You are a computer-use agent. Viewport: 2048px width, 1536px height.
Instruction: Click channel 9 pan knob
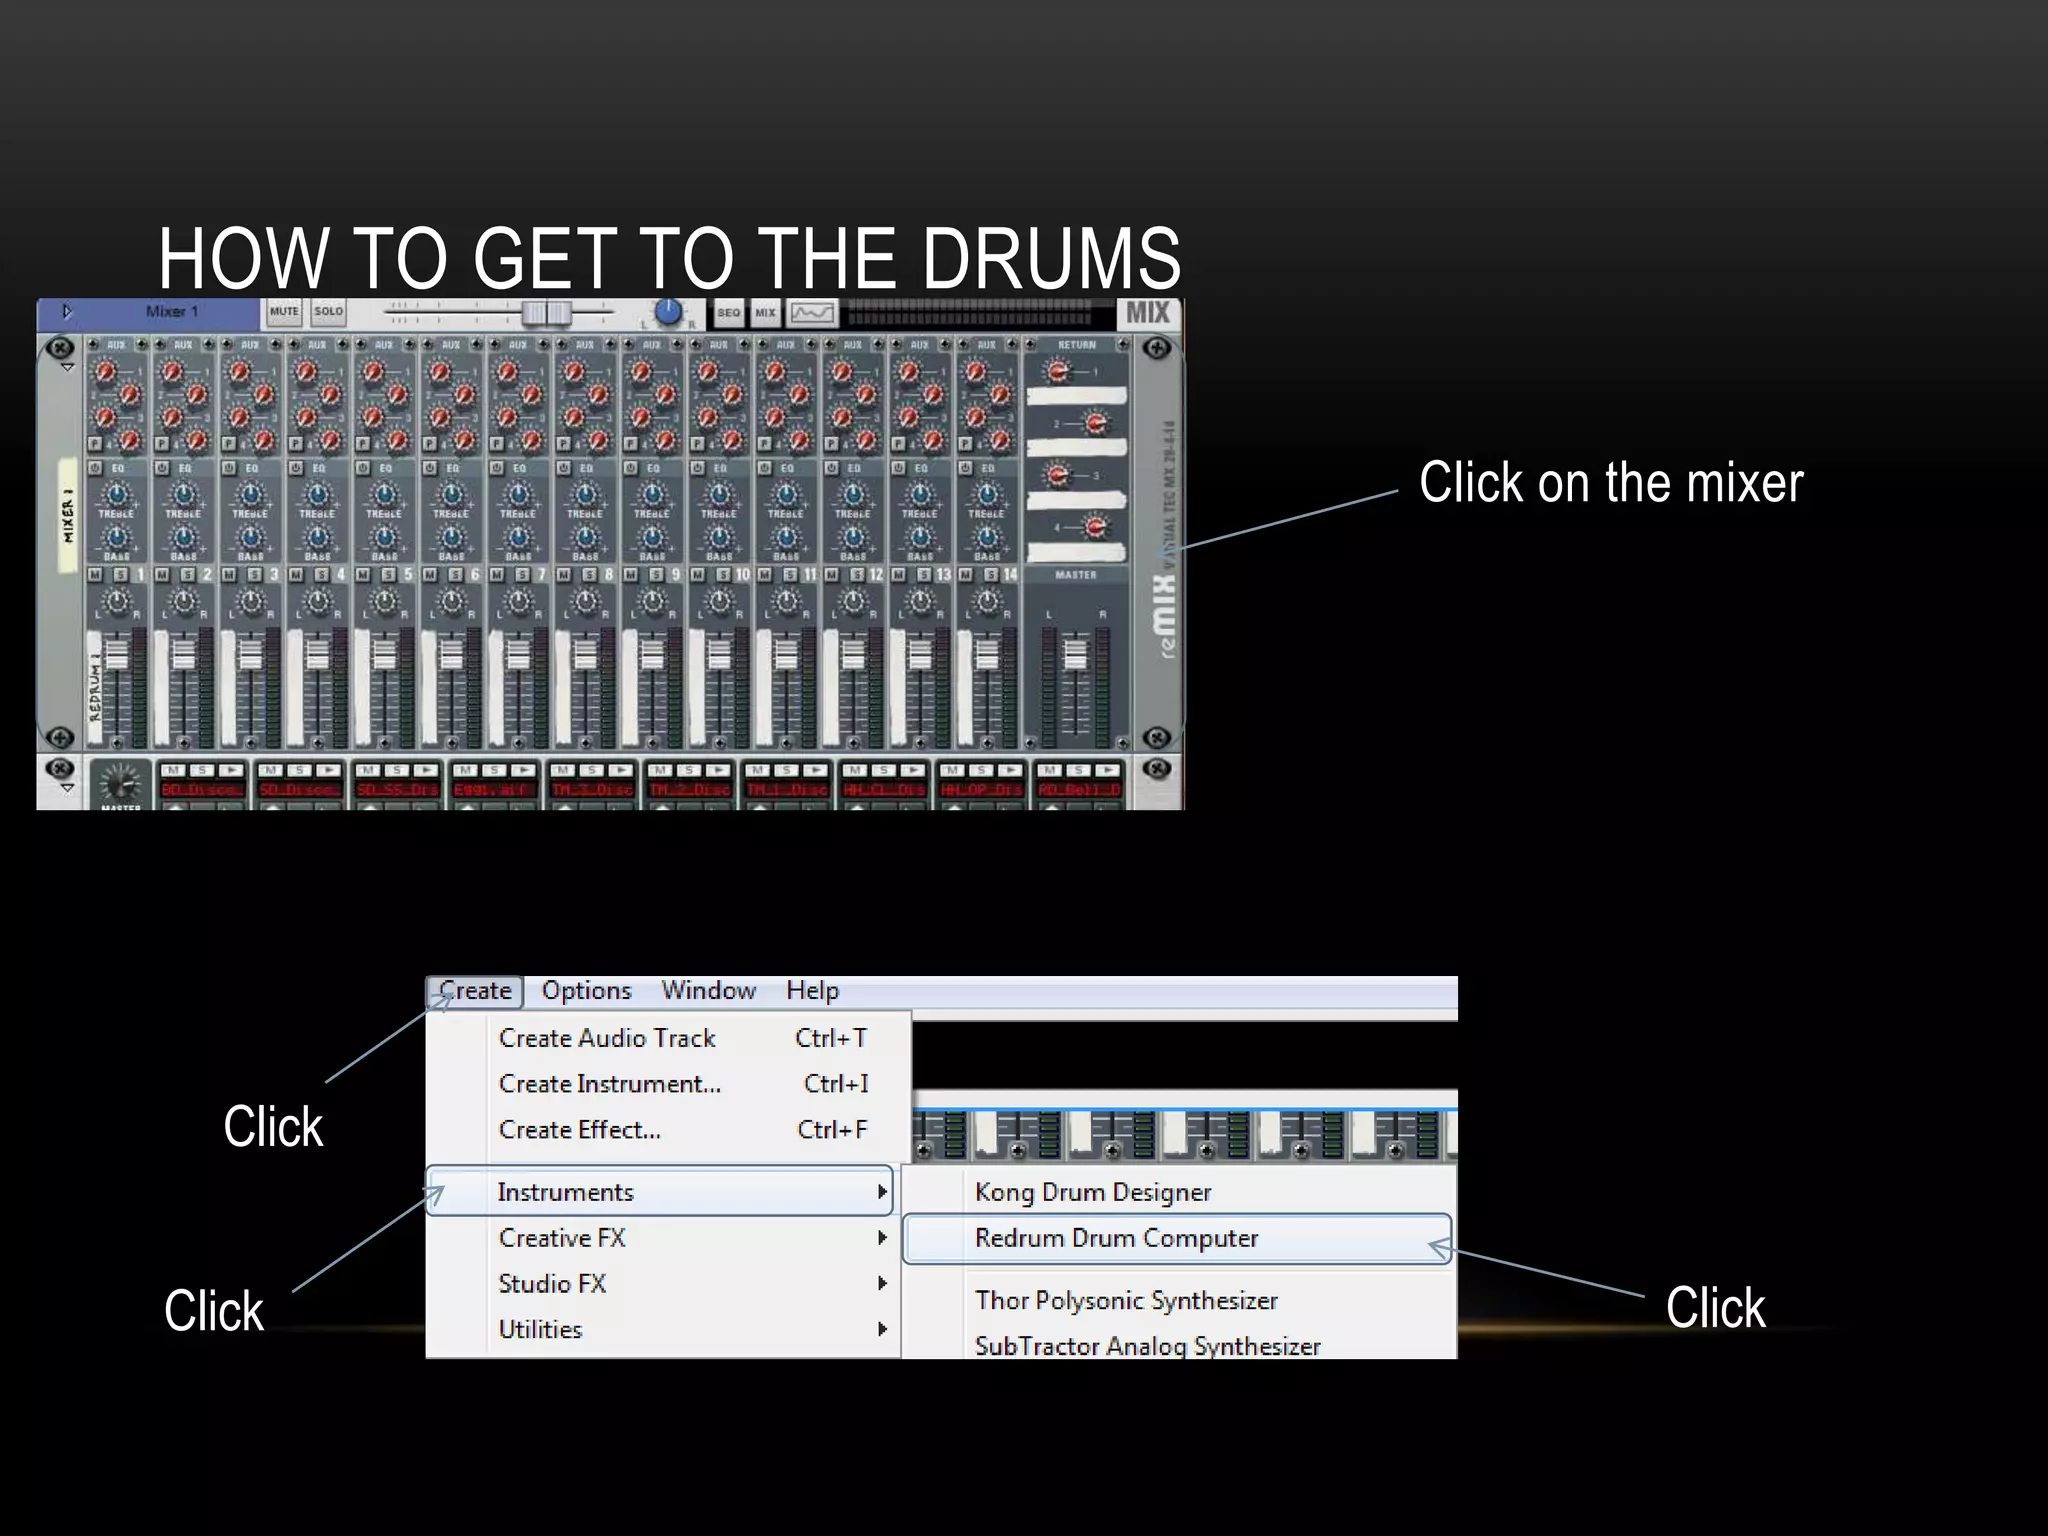click(652, 601)
